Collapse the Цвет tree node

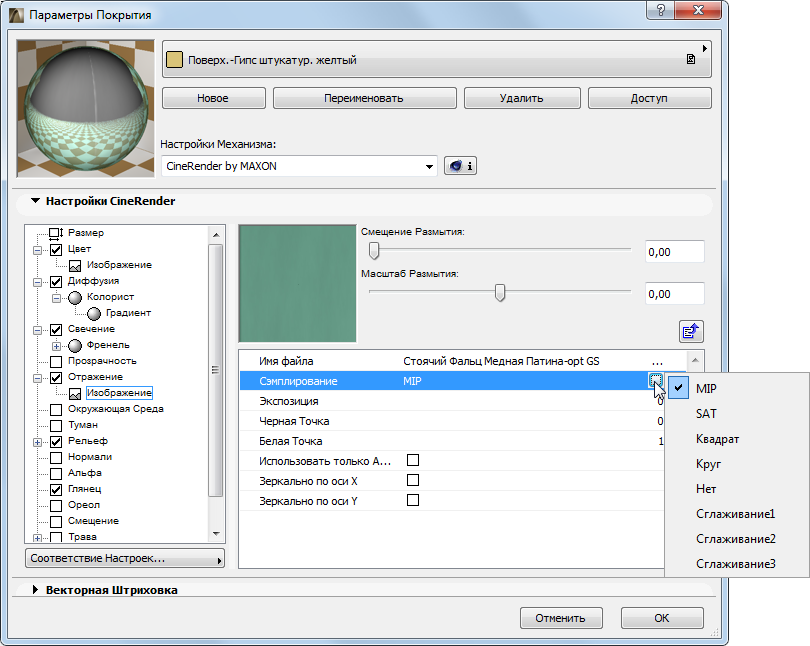[37, 250]
